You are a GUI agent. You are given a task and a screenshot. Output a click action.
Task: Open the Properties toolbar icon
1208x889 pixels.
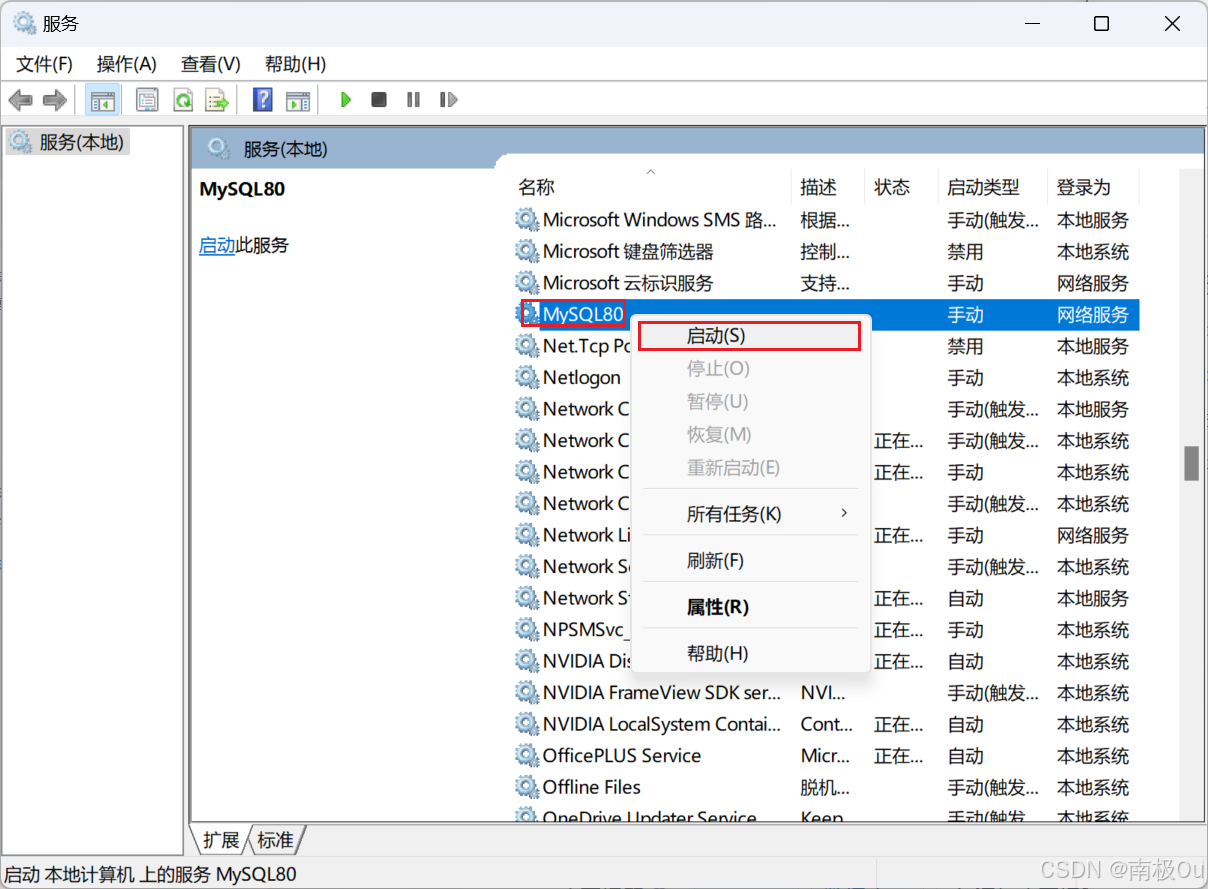(147, 100)
